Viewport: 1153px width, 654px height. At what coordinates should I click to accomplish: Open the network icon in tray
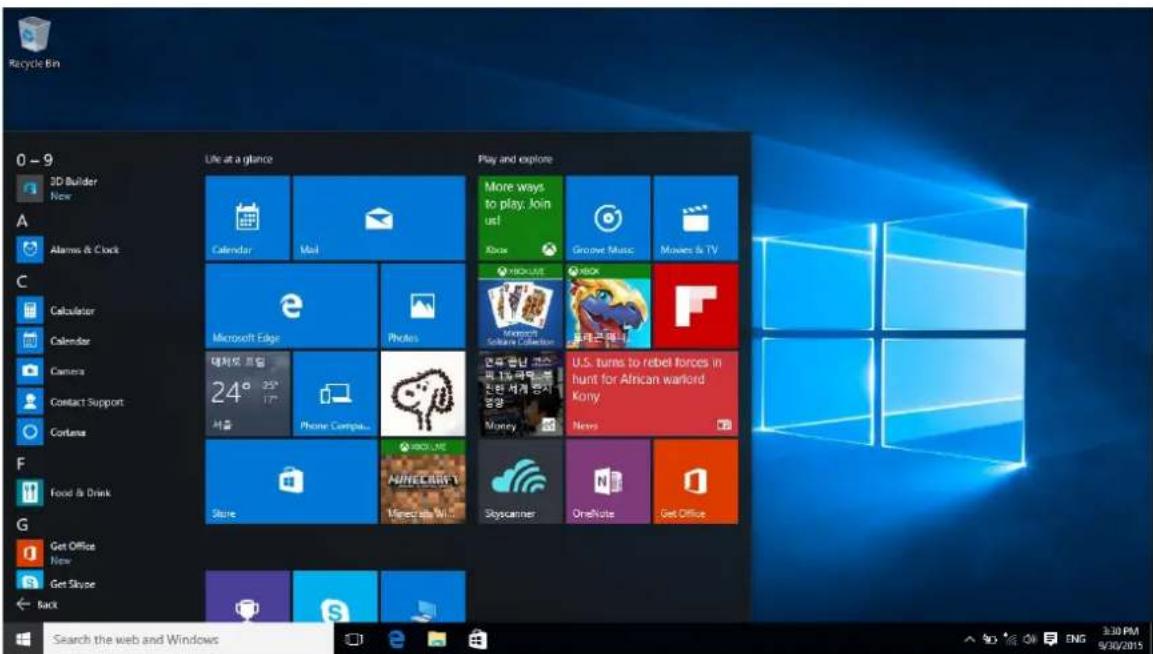coord(1010,639)
